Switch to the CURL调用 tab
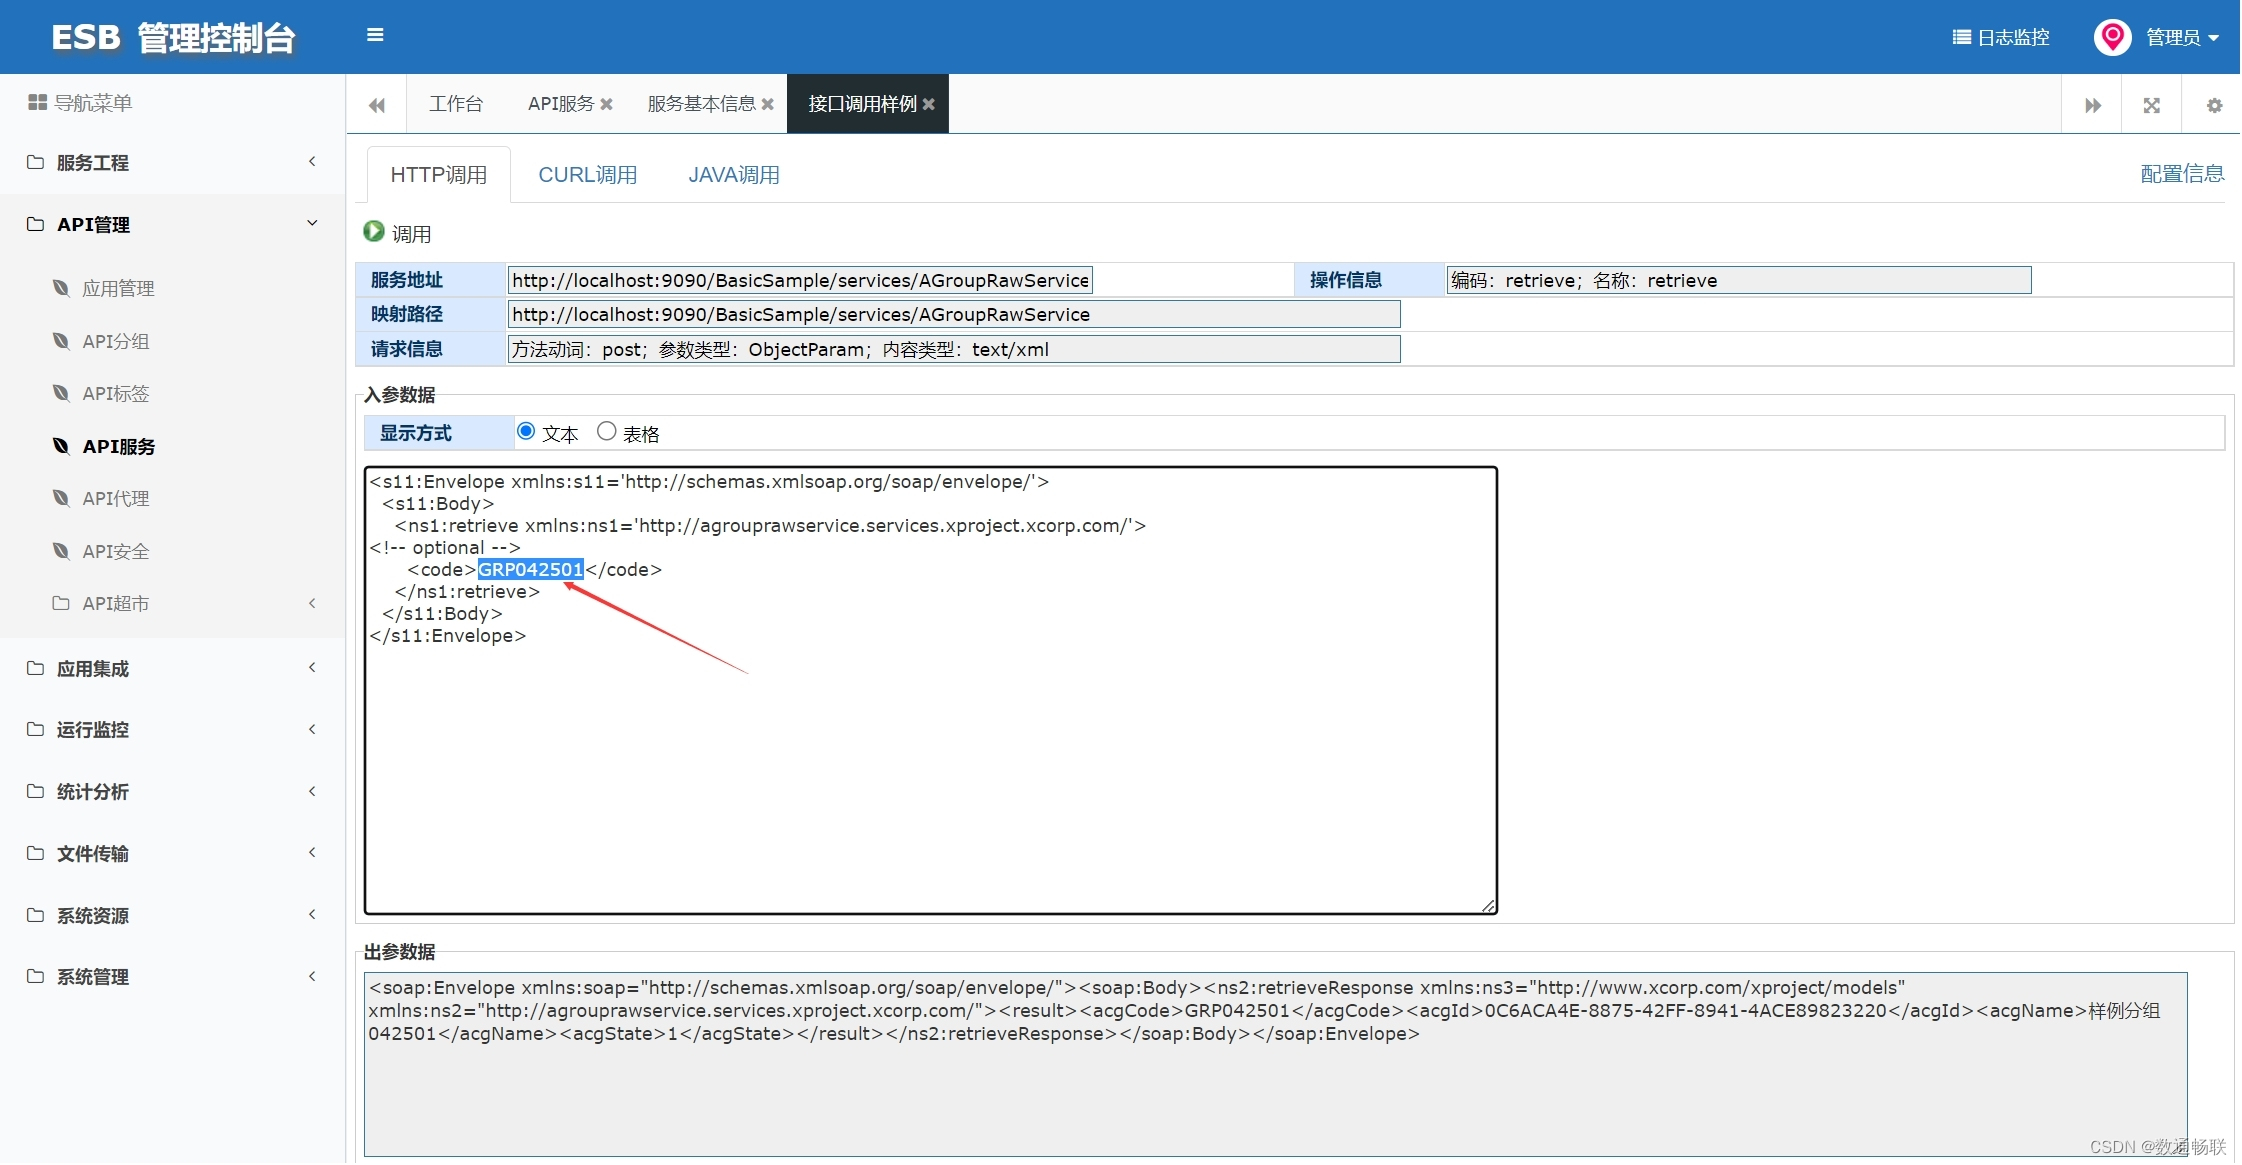 (588, 175)
